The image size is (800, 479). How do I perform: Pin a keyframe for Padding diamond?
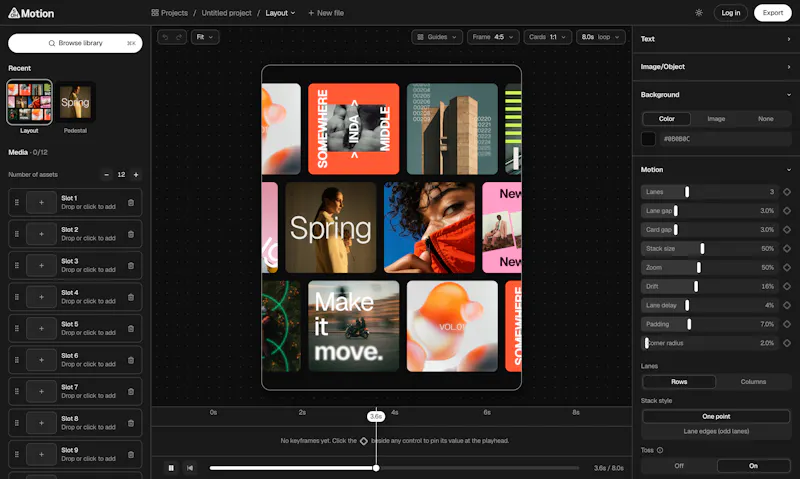(787, 324)
